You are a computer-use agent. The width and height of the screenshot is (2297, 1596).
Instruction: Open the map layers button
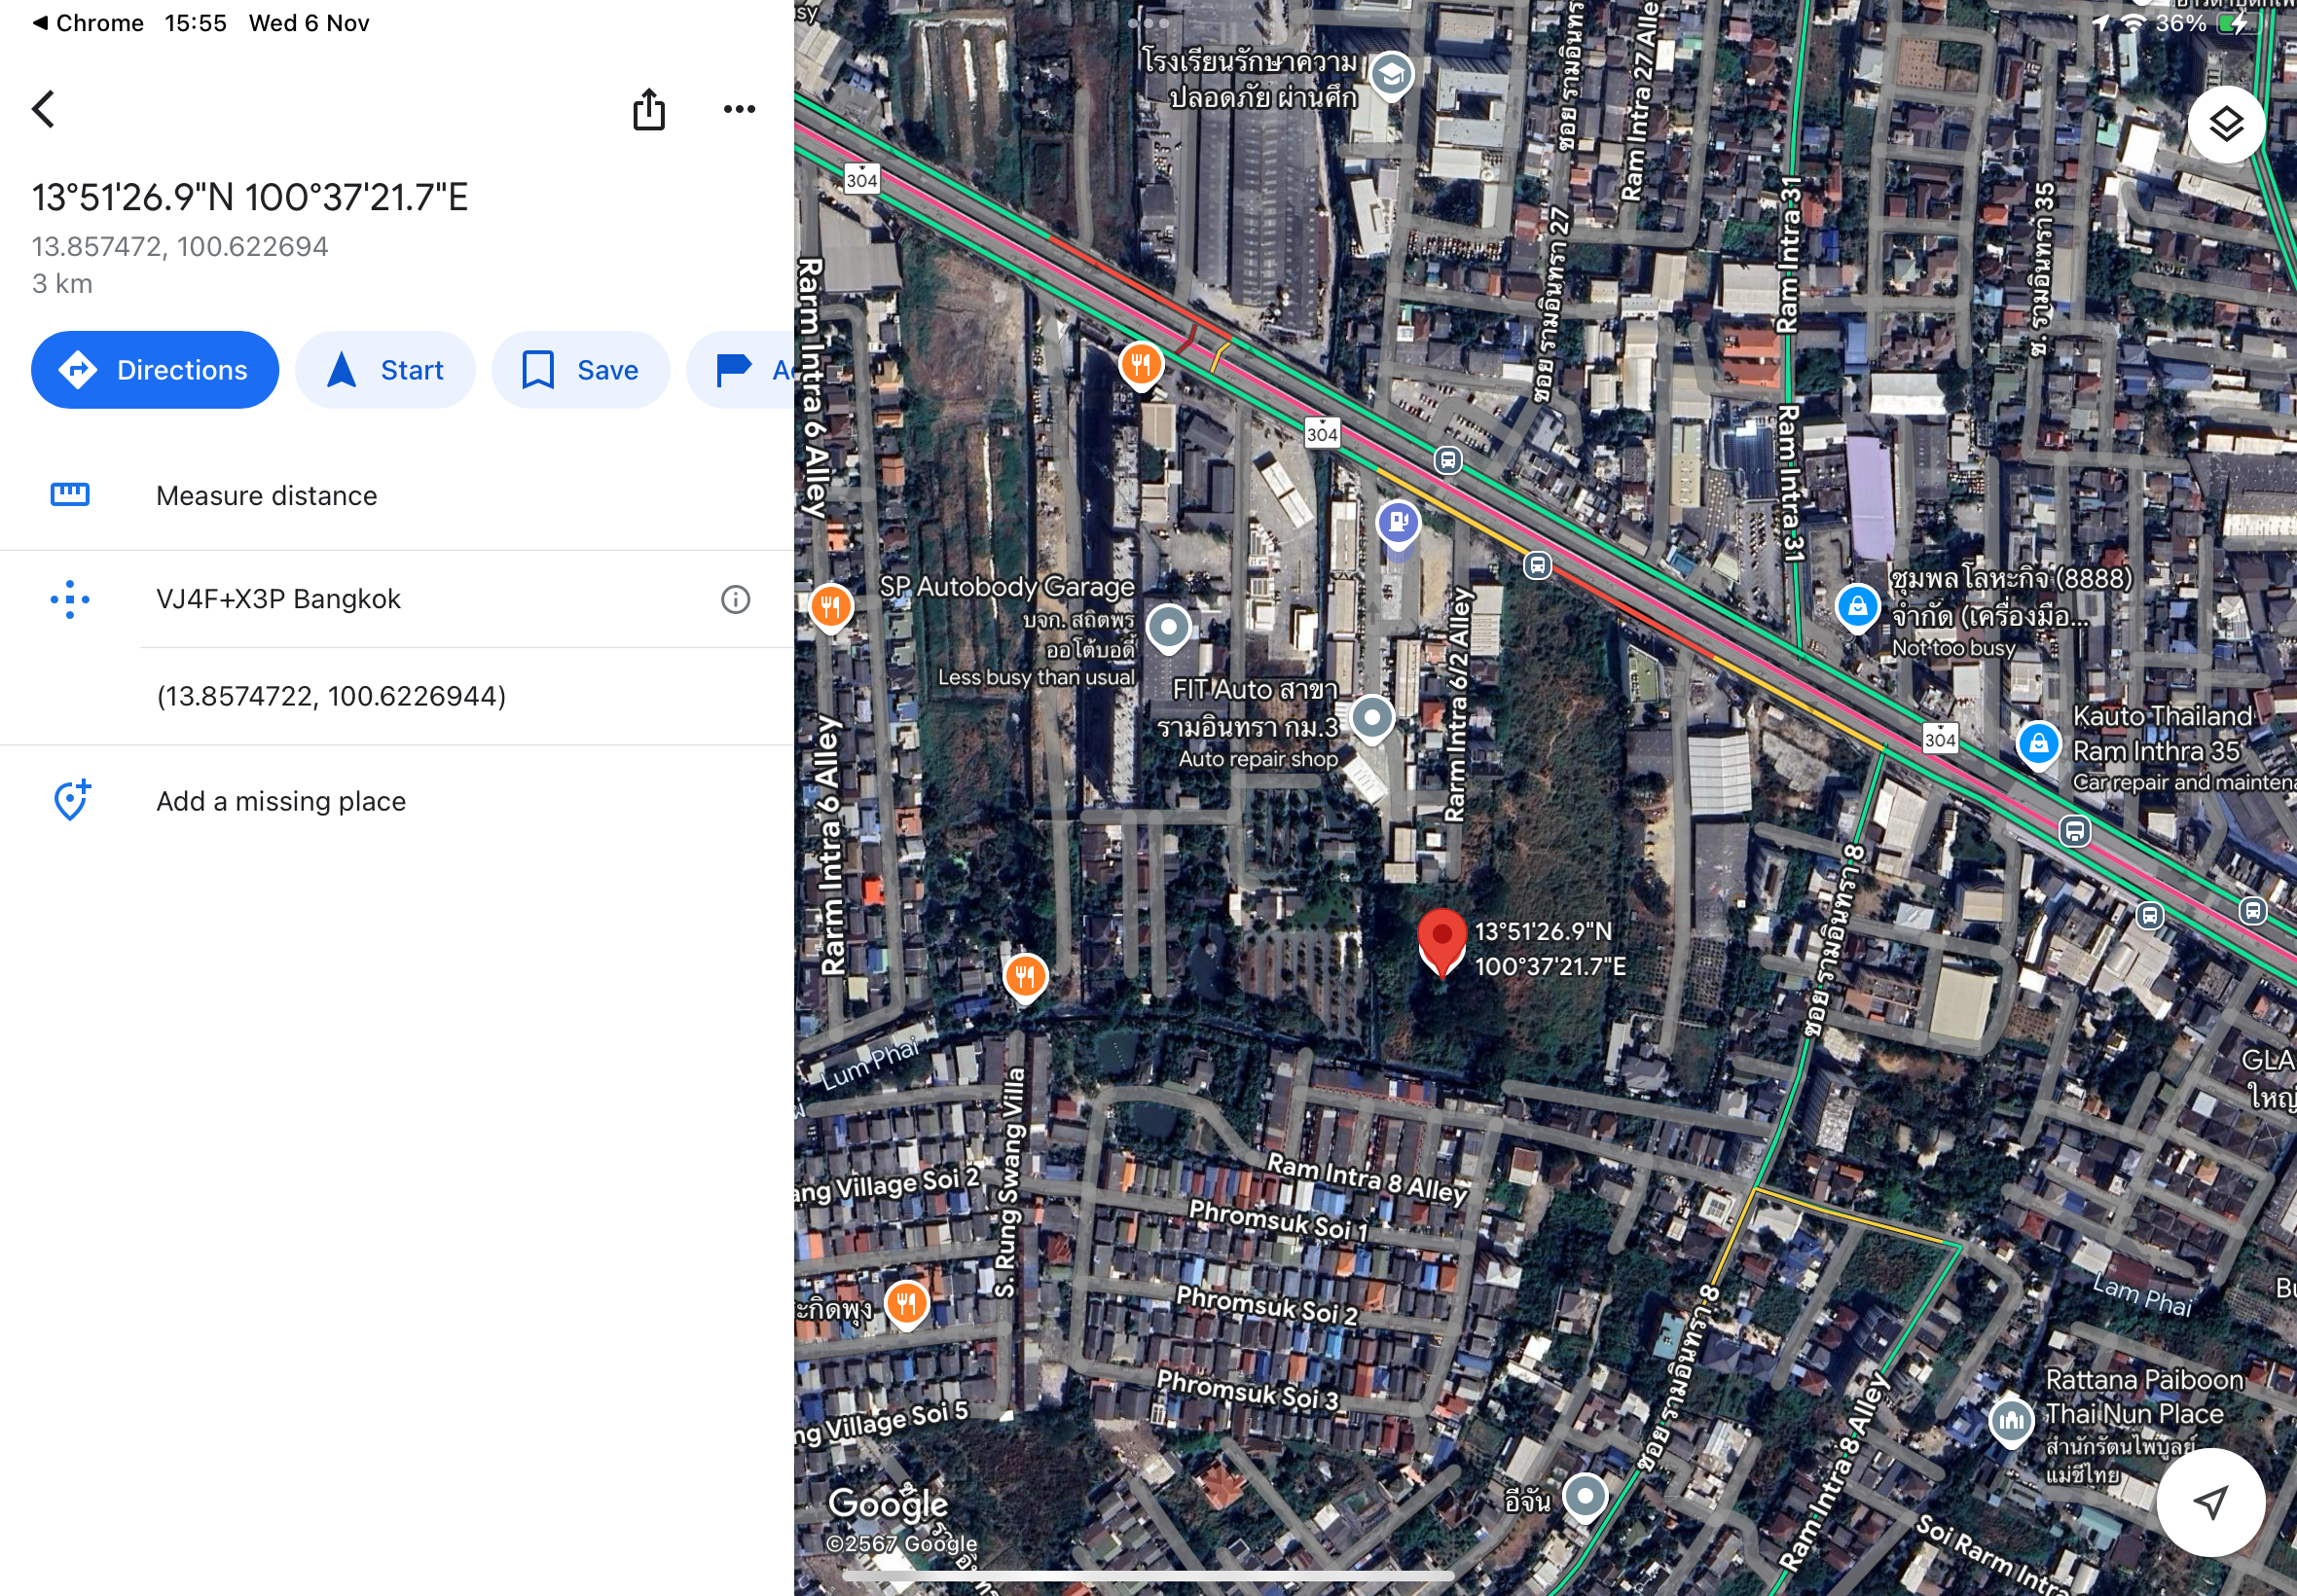[2225, 125]
